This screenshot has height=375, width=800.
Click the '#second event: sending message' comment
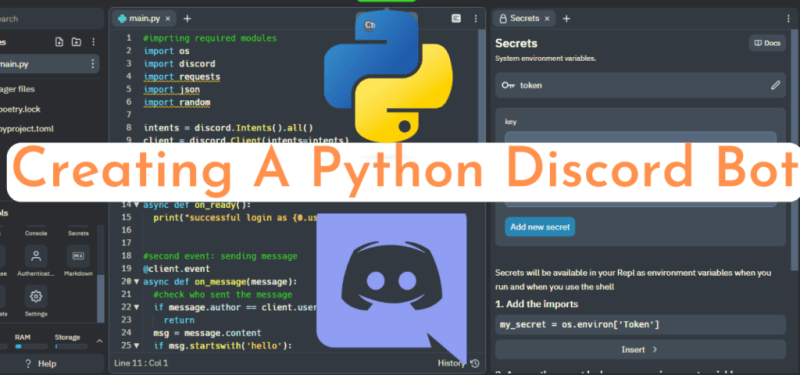point(220,256)
